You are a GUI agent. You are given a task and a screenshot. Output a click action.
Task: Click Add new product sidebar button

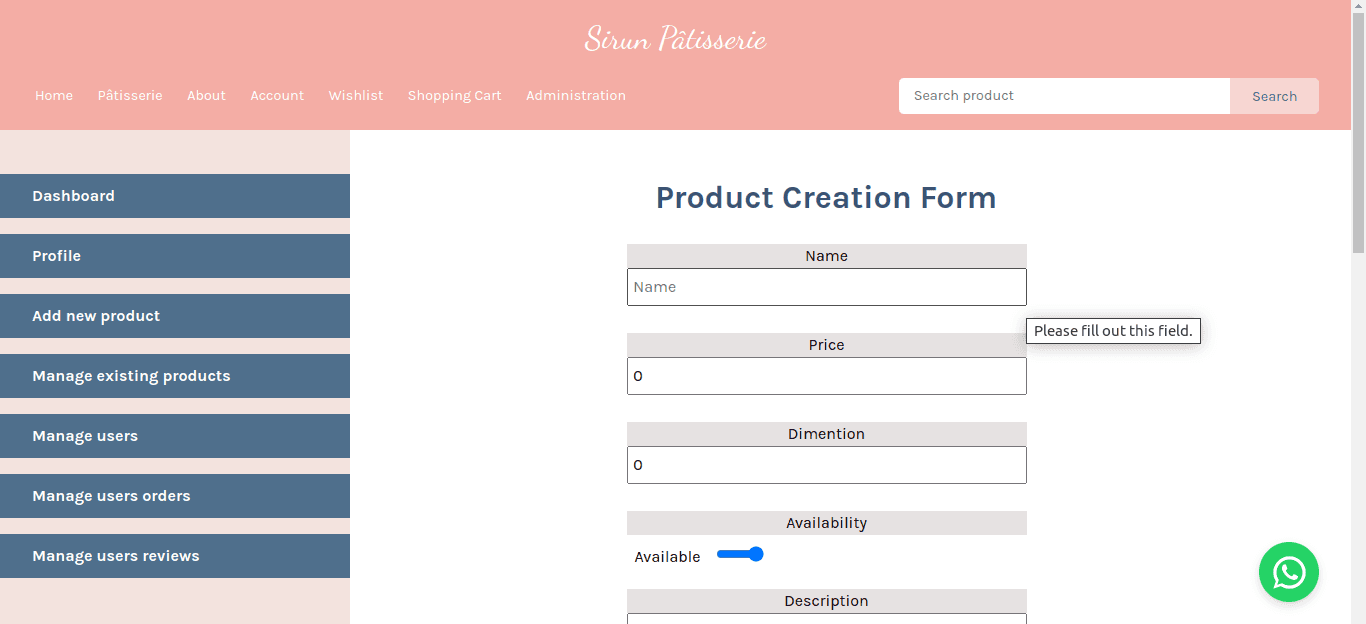175,316
